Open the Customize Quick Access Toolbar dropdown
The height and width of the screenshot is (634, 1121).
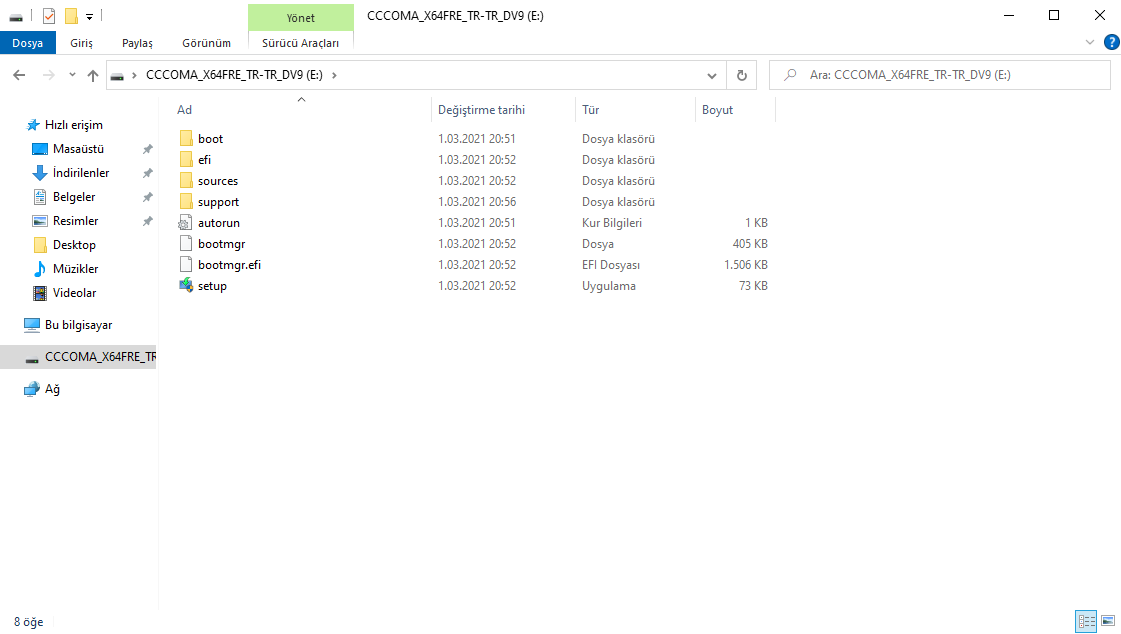(x=89, y=16)
